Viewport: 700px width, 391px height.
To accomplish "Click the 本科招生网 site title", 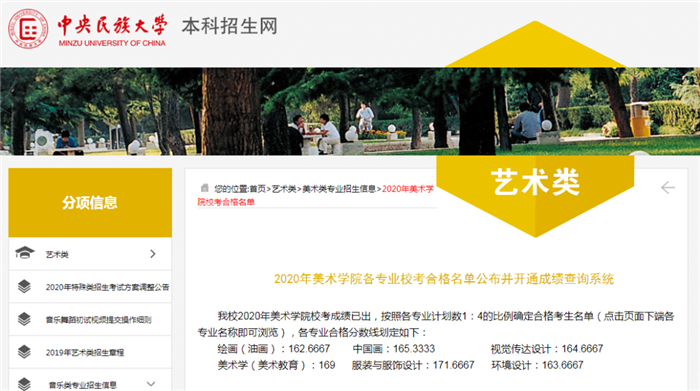I will [x=229, y=26].
